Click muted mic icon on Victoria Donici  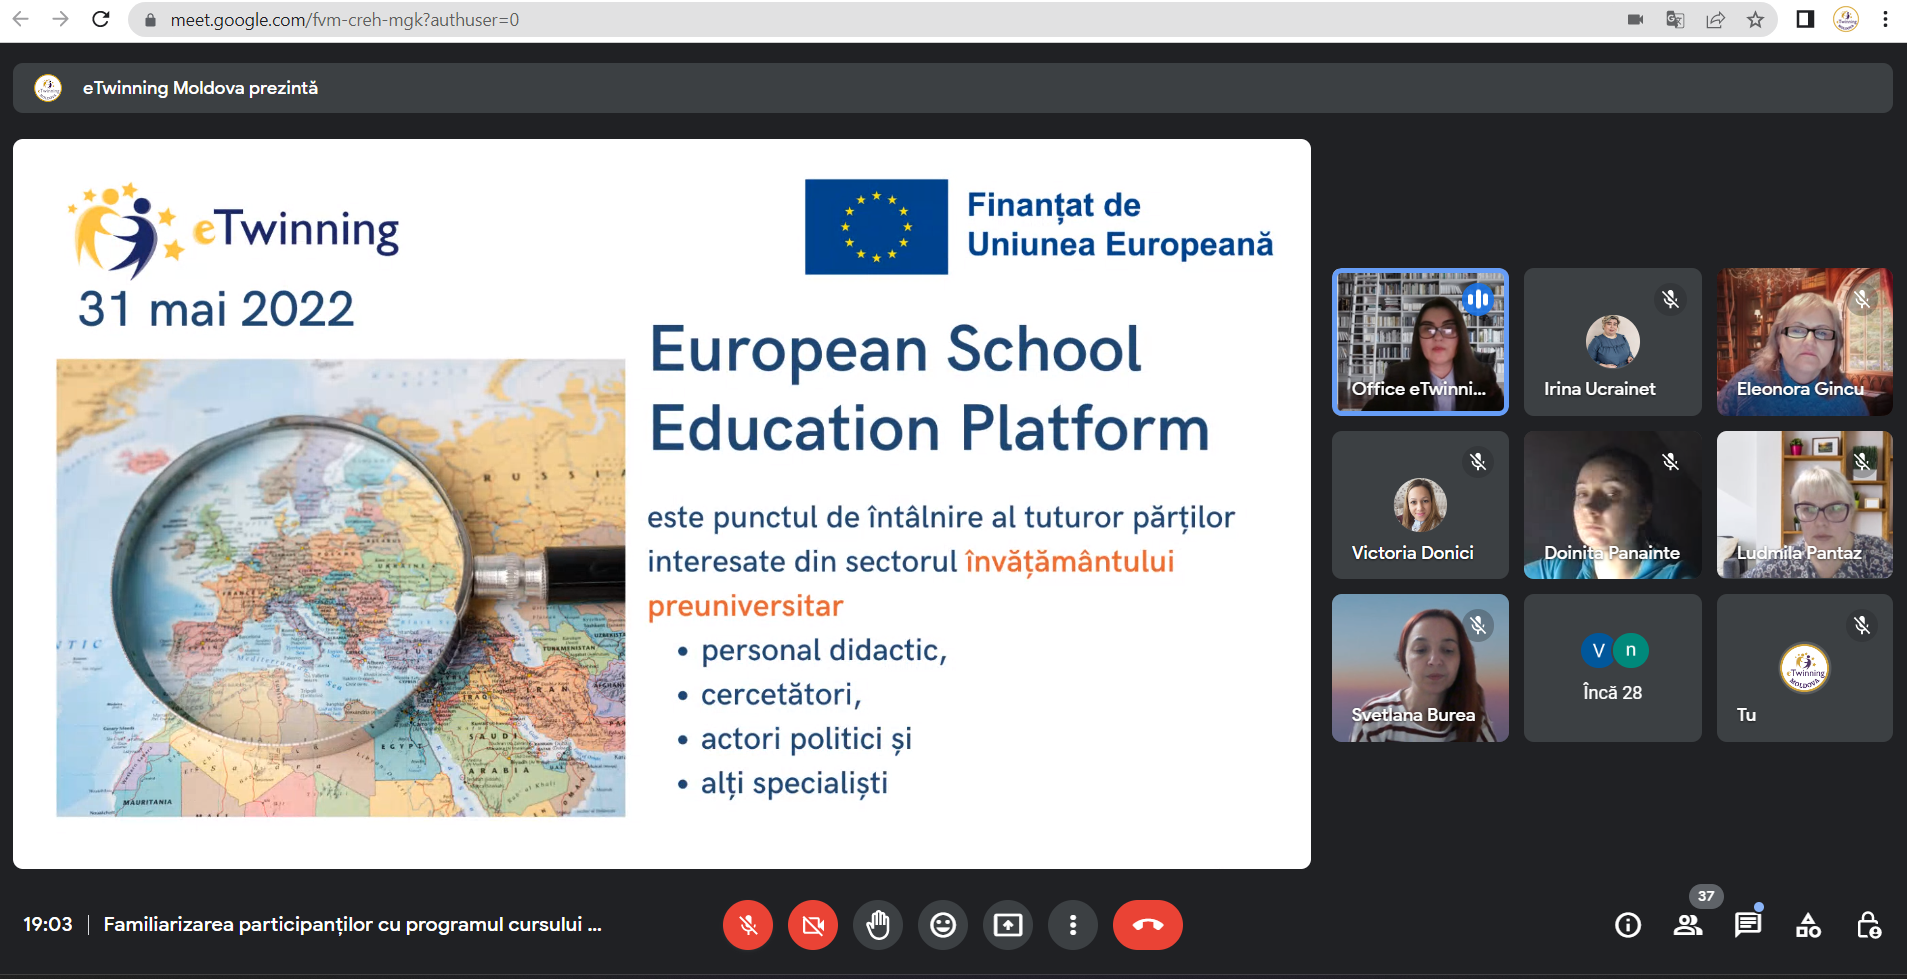click(1478, 462)
